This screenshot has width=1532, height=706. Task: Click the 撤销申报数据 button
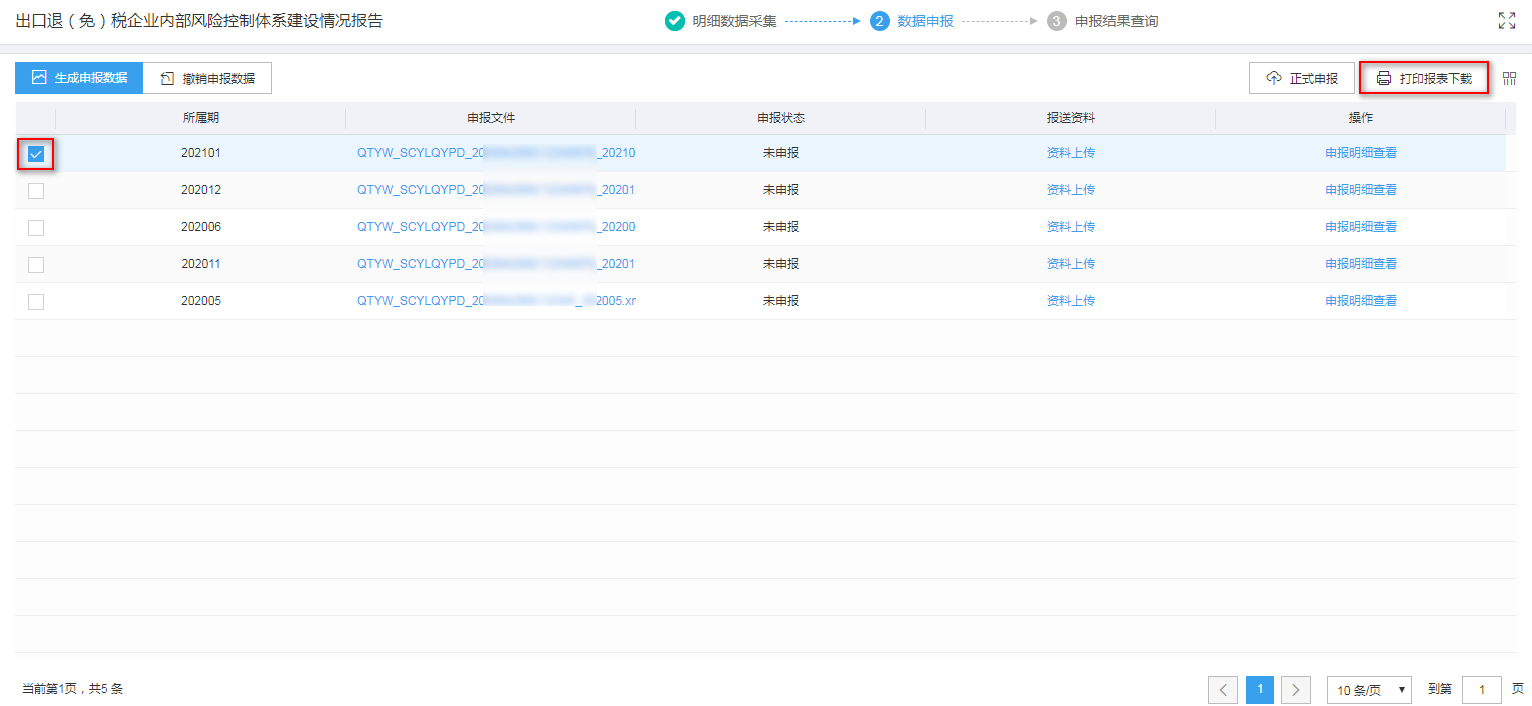pyautogui.click(x=207, y=78)
